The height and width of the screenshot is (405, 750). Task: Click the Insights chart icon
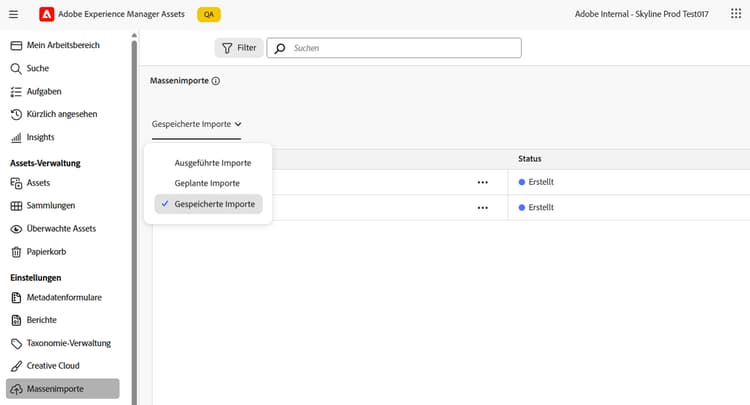16,137
